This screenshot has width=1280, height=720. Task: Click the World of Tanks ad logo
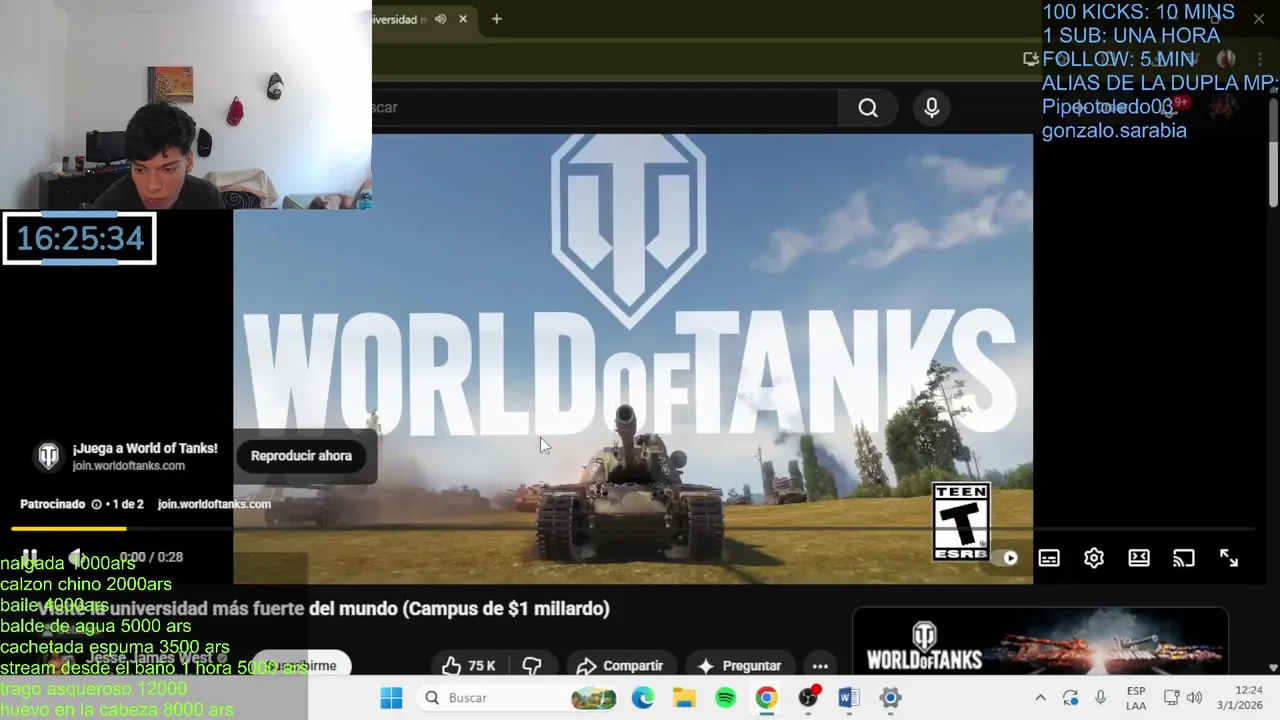coord(48,456)
